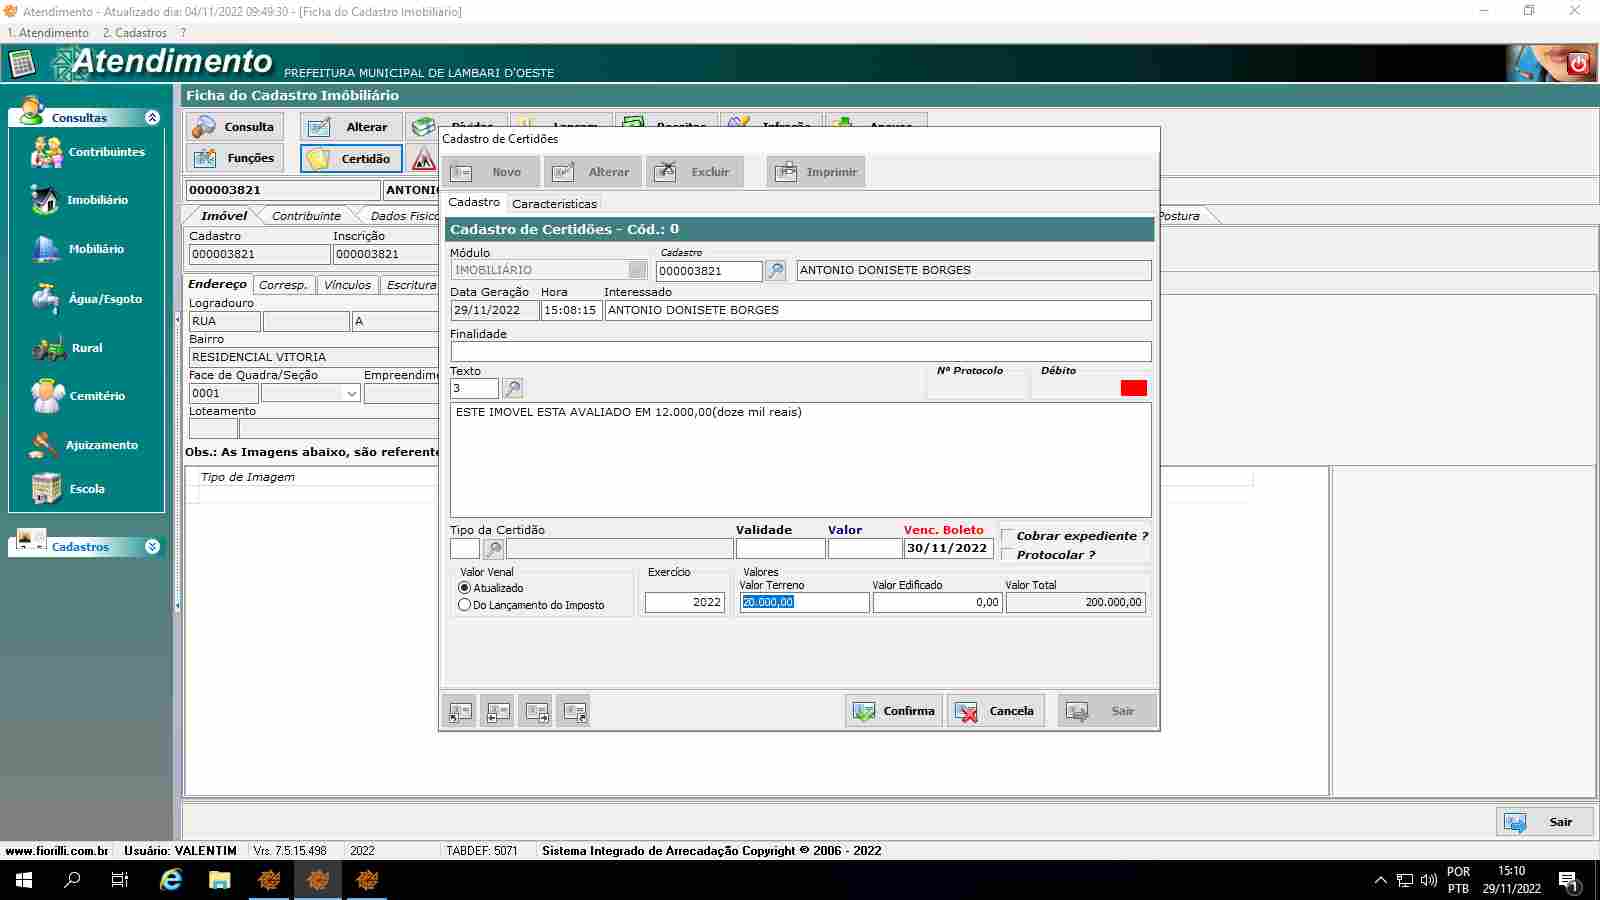Click search icon beside Texto field

click(x=512, y=388)
